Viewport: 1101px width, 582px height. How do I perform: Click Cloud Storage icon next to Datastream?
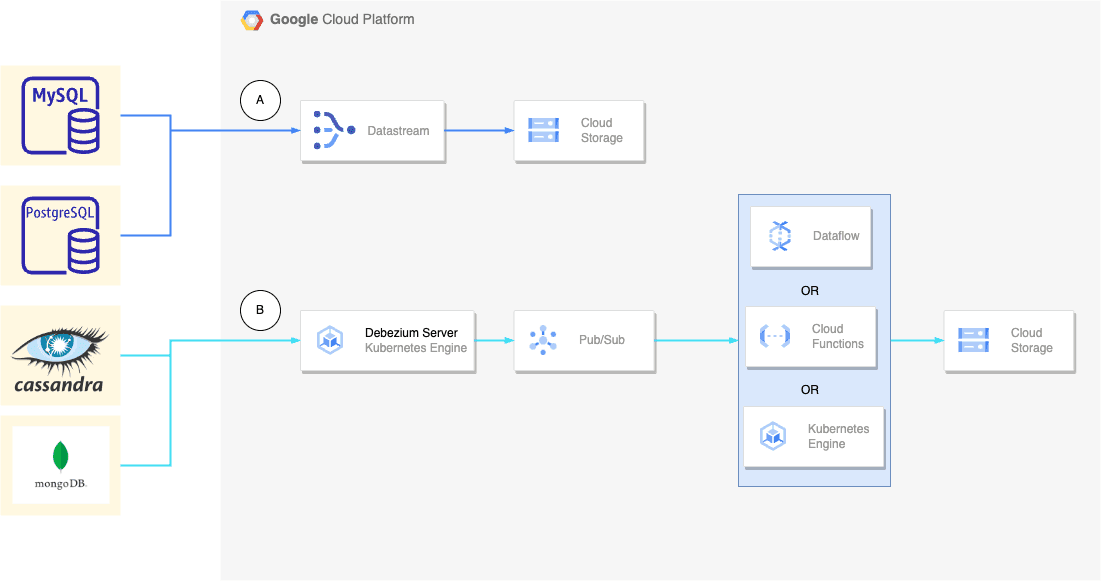543,130
